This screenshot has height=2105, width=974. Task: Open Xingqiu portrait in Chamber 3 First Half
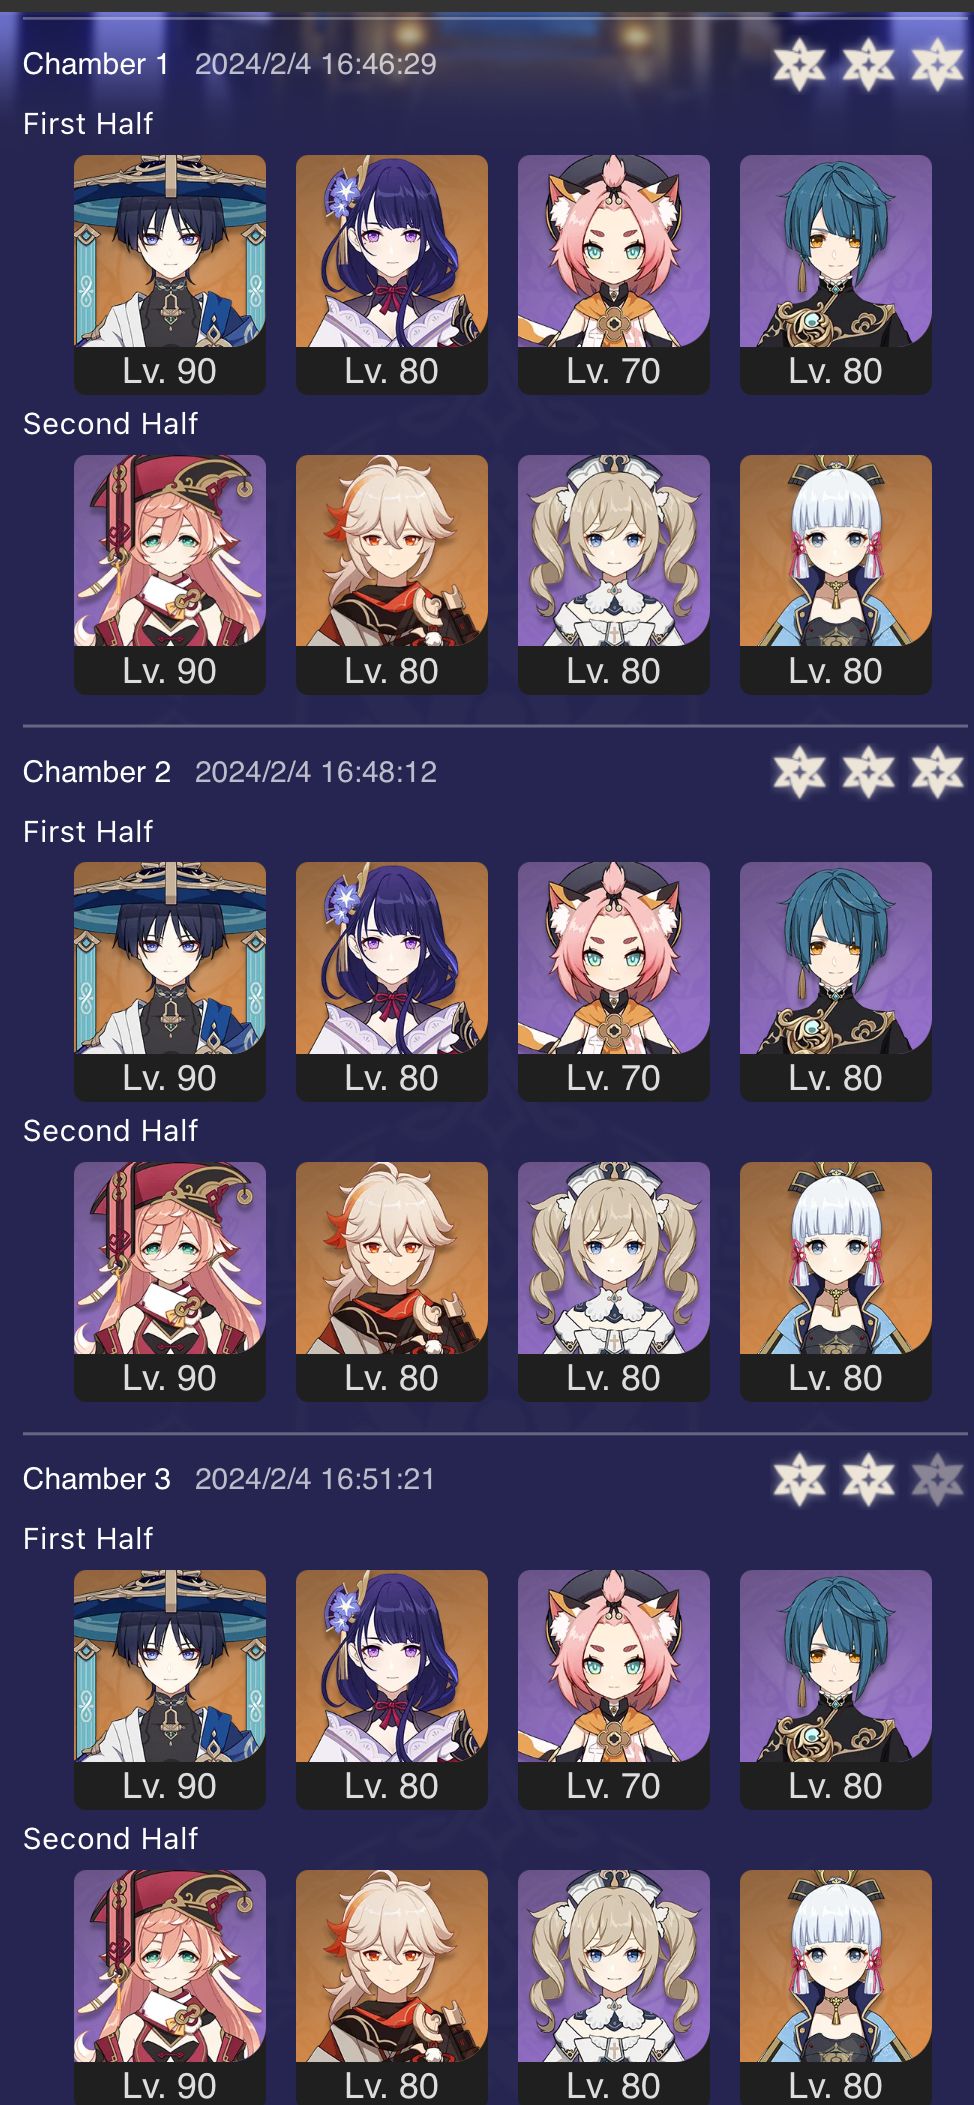pos(836,1689)
